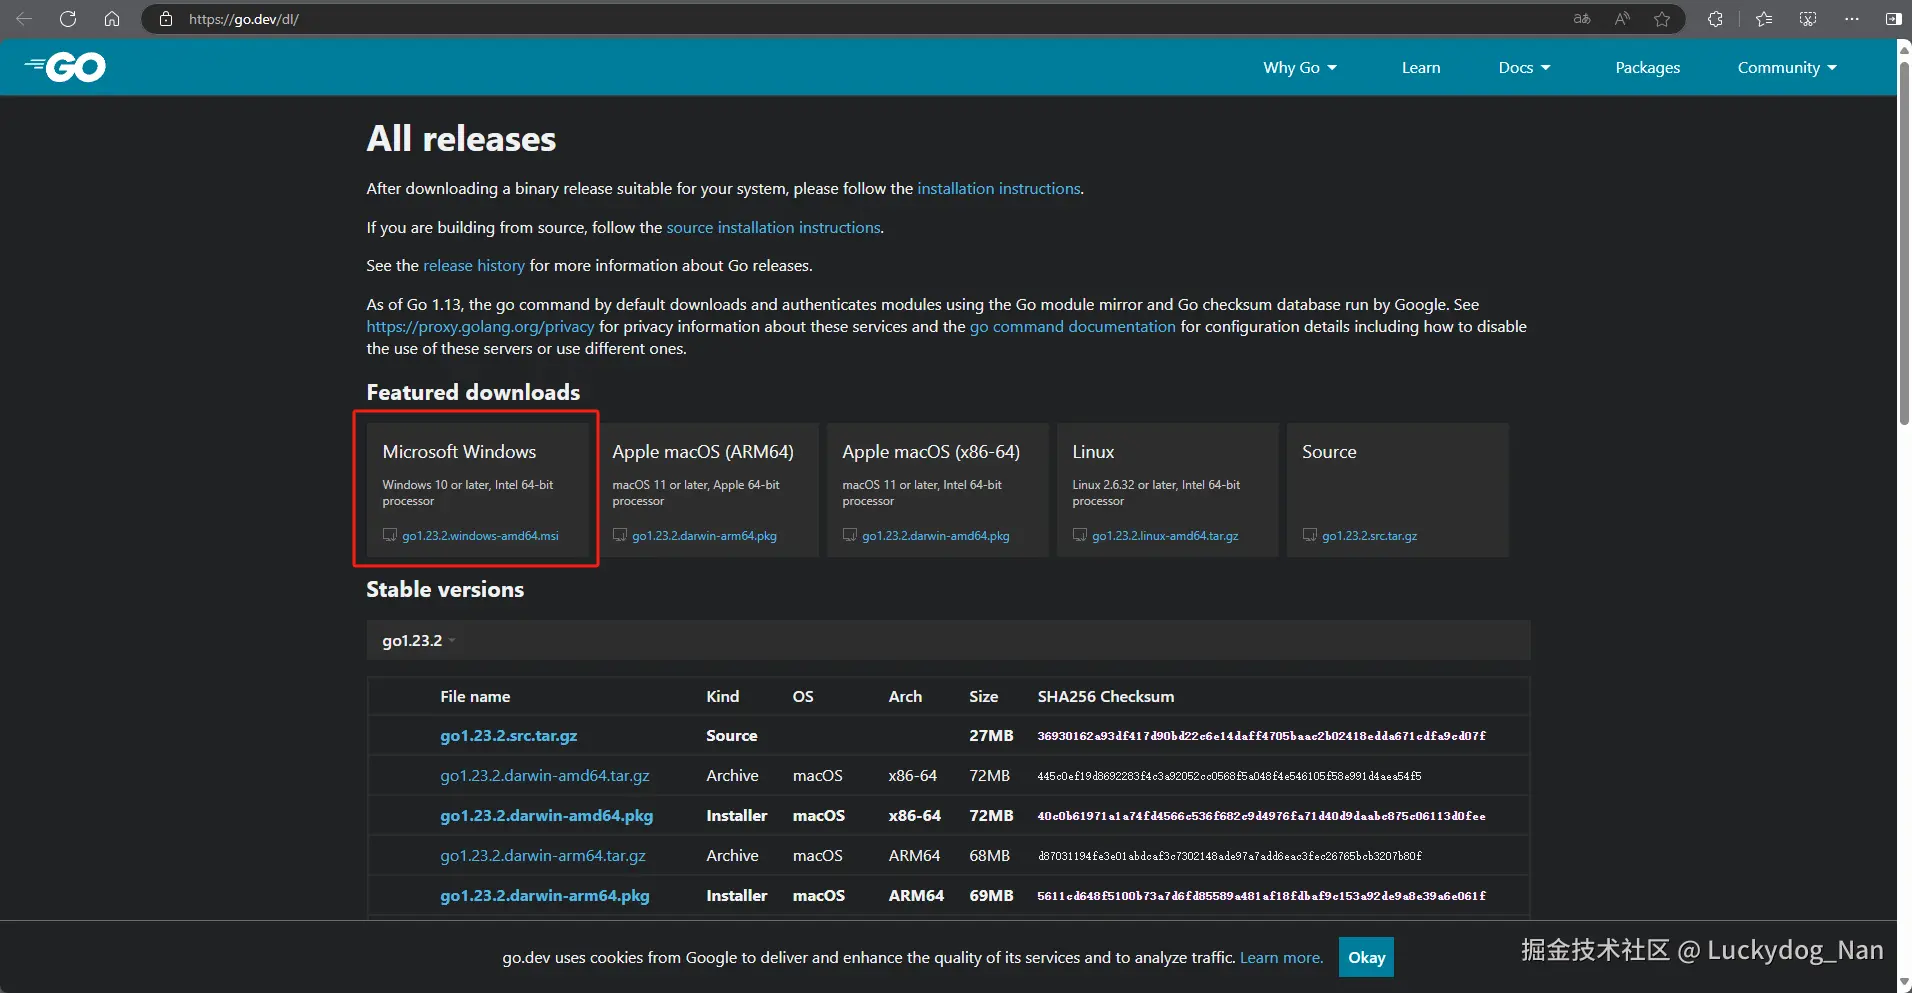This screenshot has height=993, width=1912.
Task: Download go1.23.2.darwin-amd64.pkg from the table
Action: [x=547, y=815]
